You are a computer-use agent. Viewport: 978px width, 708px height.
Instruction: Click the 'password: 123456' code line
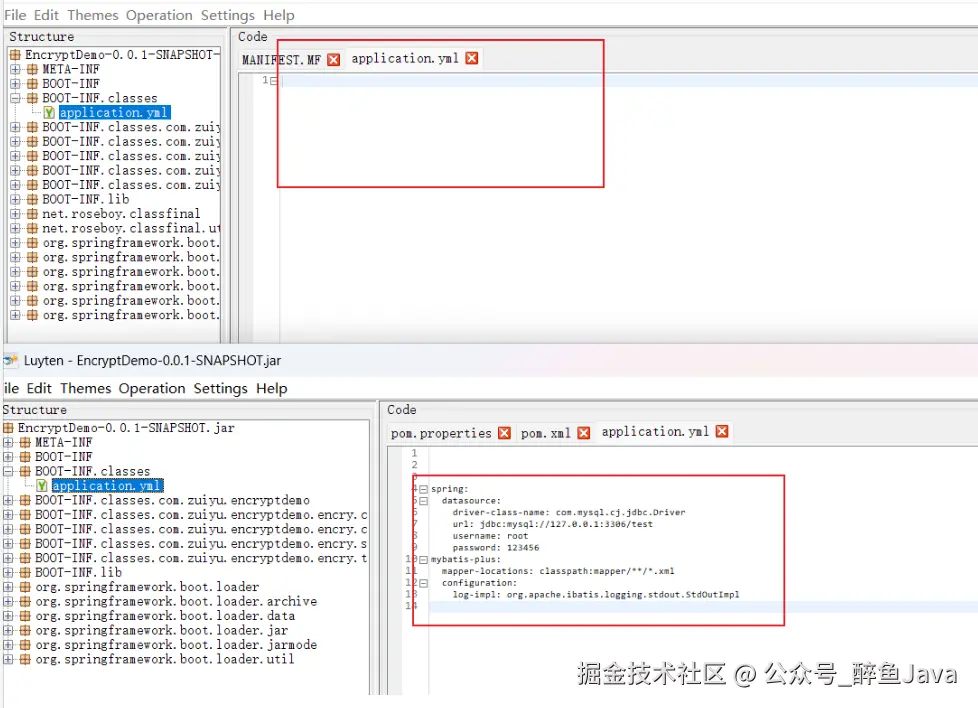(x=496, y=548)
